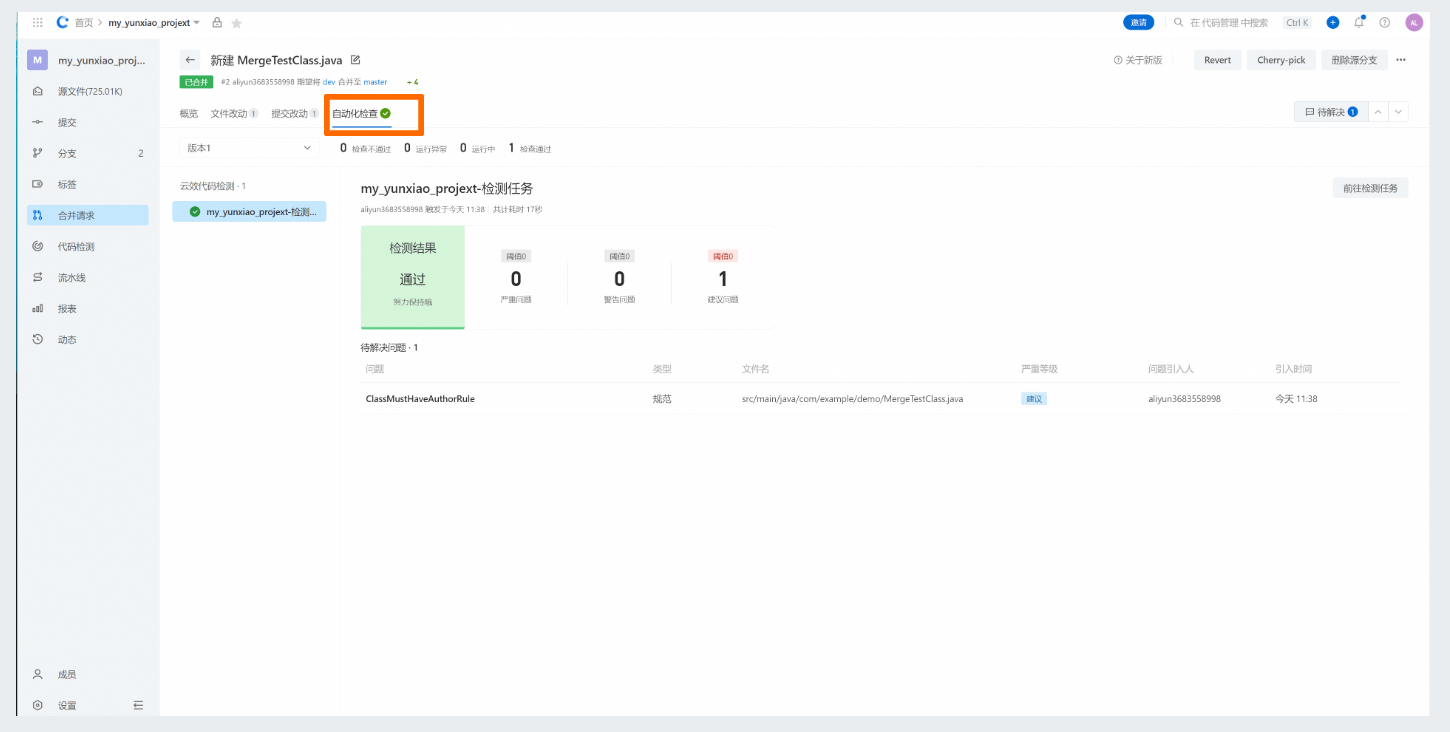The width and height of the screenshot is (1450, 732).
Task: Open the AL user avatar menu
Action: (x=1413, y=22)
